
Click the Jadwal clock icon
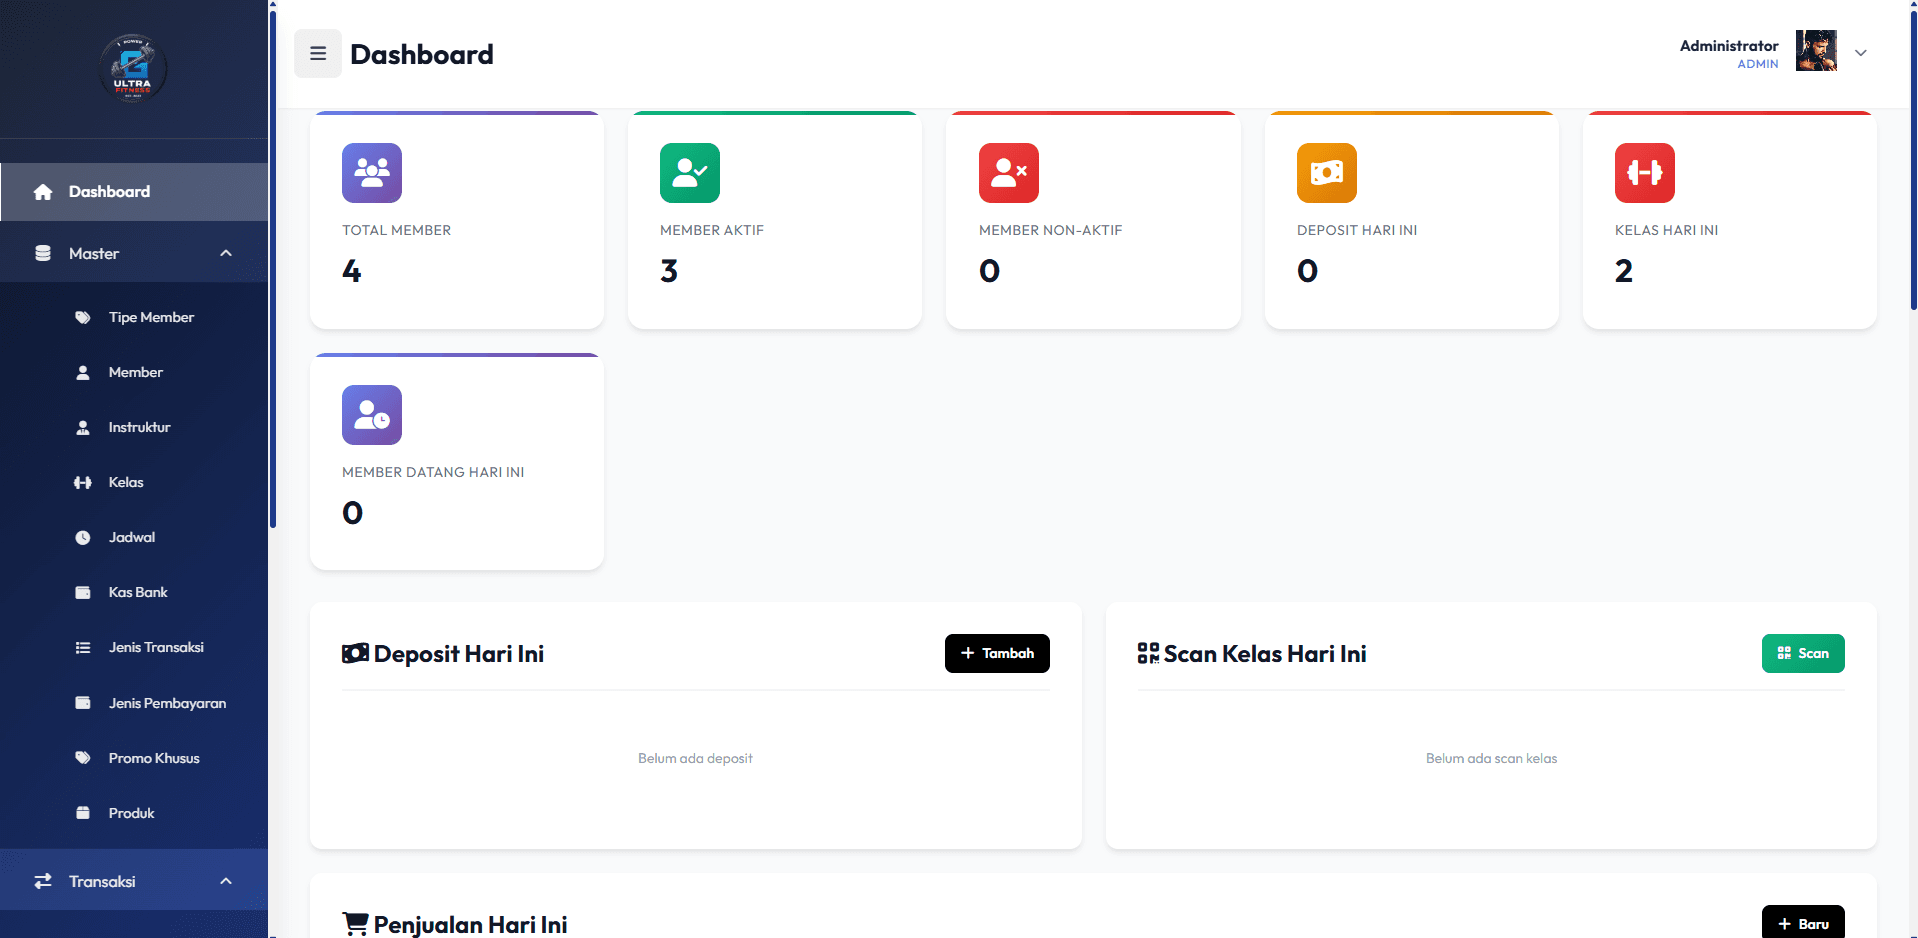coord(83,537)
